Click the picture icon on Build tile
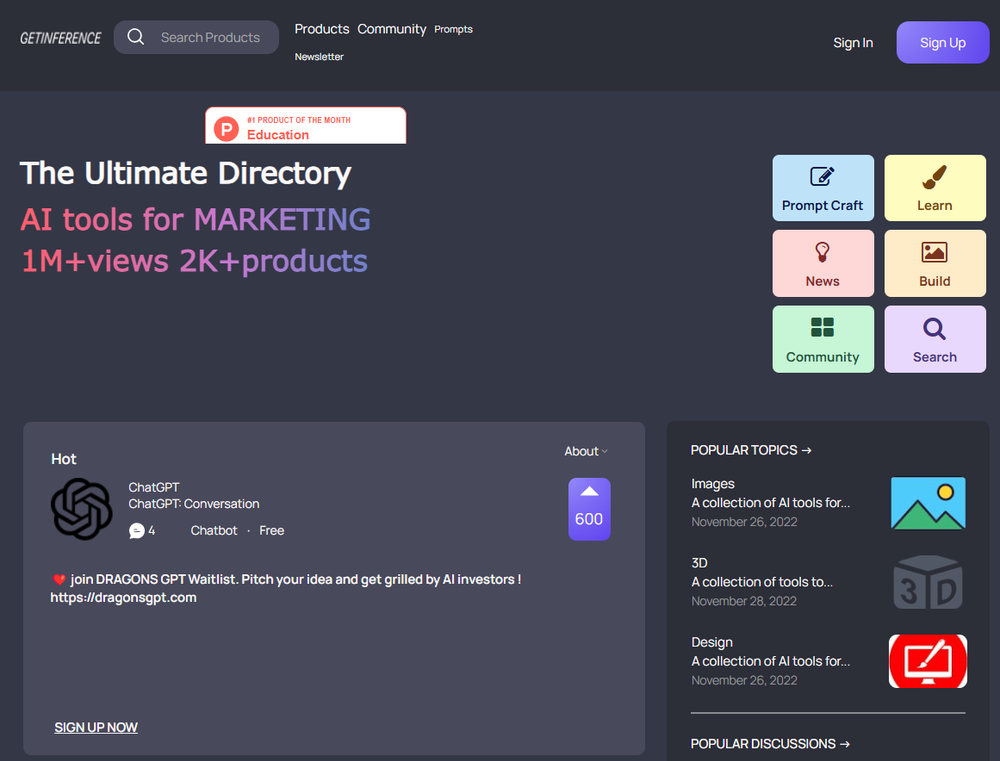Viewport: 1000px width, 761px height. tap(934, 252)
